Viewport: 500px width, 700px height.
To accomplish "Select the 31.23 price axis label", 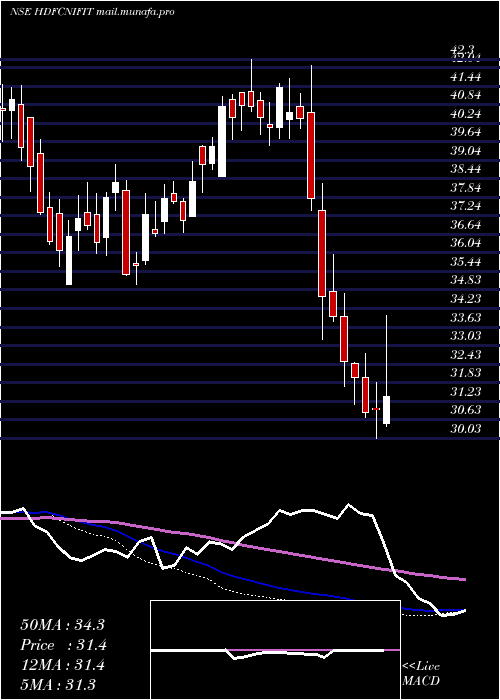I will pos(465,392).
